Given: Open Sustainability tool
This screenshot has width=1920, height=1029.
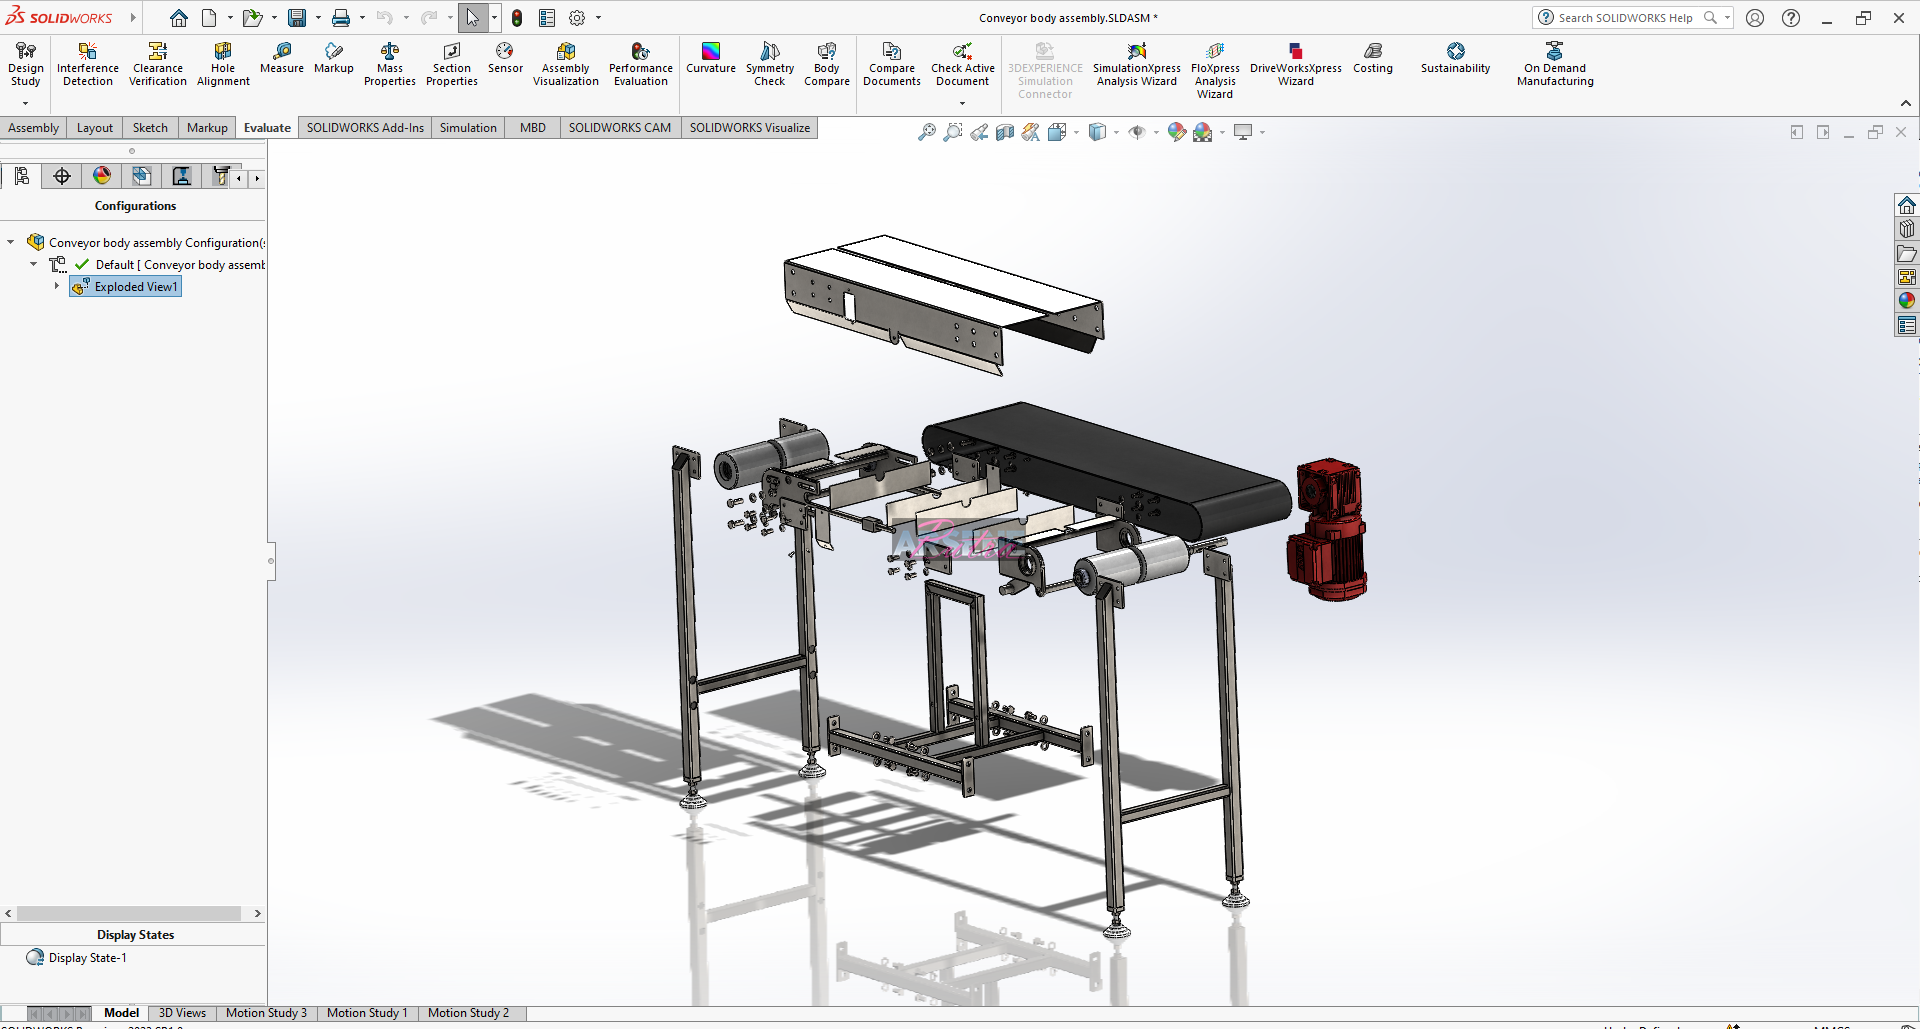Looking at the screenshot, I should (x=1456, y=58).
